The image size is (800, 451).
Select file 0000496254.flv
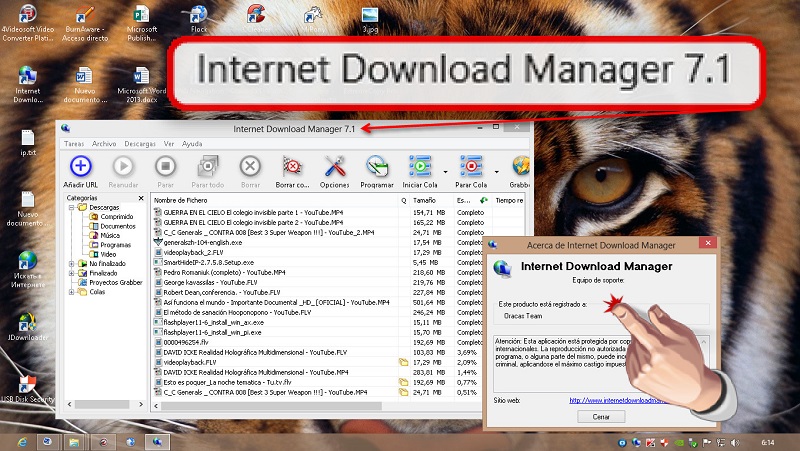tap(186, 342)
